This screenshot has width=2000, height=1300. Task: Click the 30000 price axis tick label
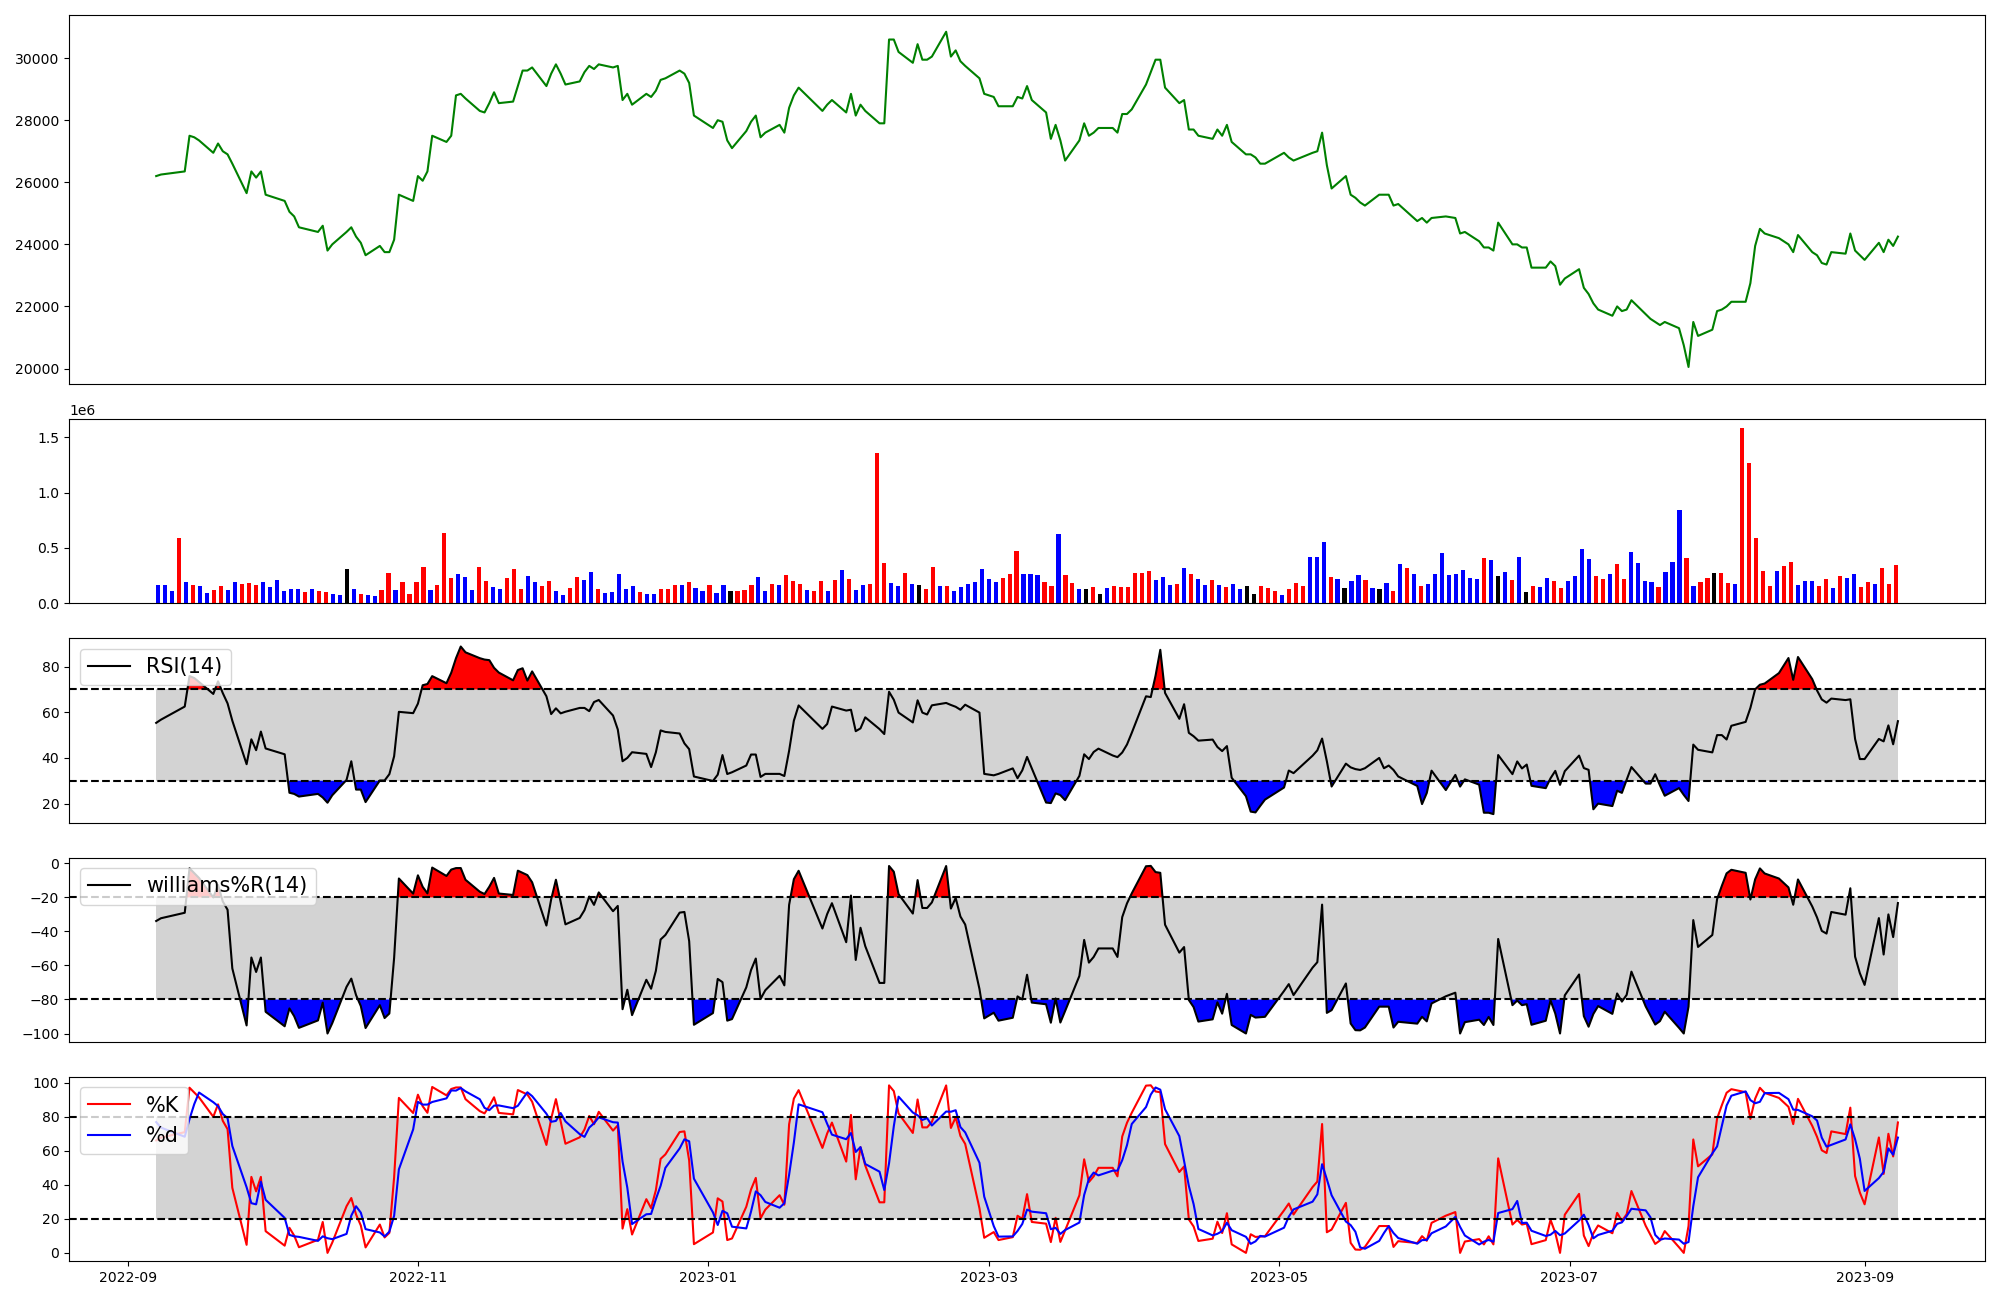pyautogui.click(x=37, y=59)
